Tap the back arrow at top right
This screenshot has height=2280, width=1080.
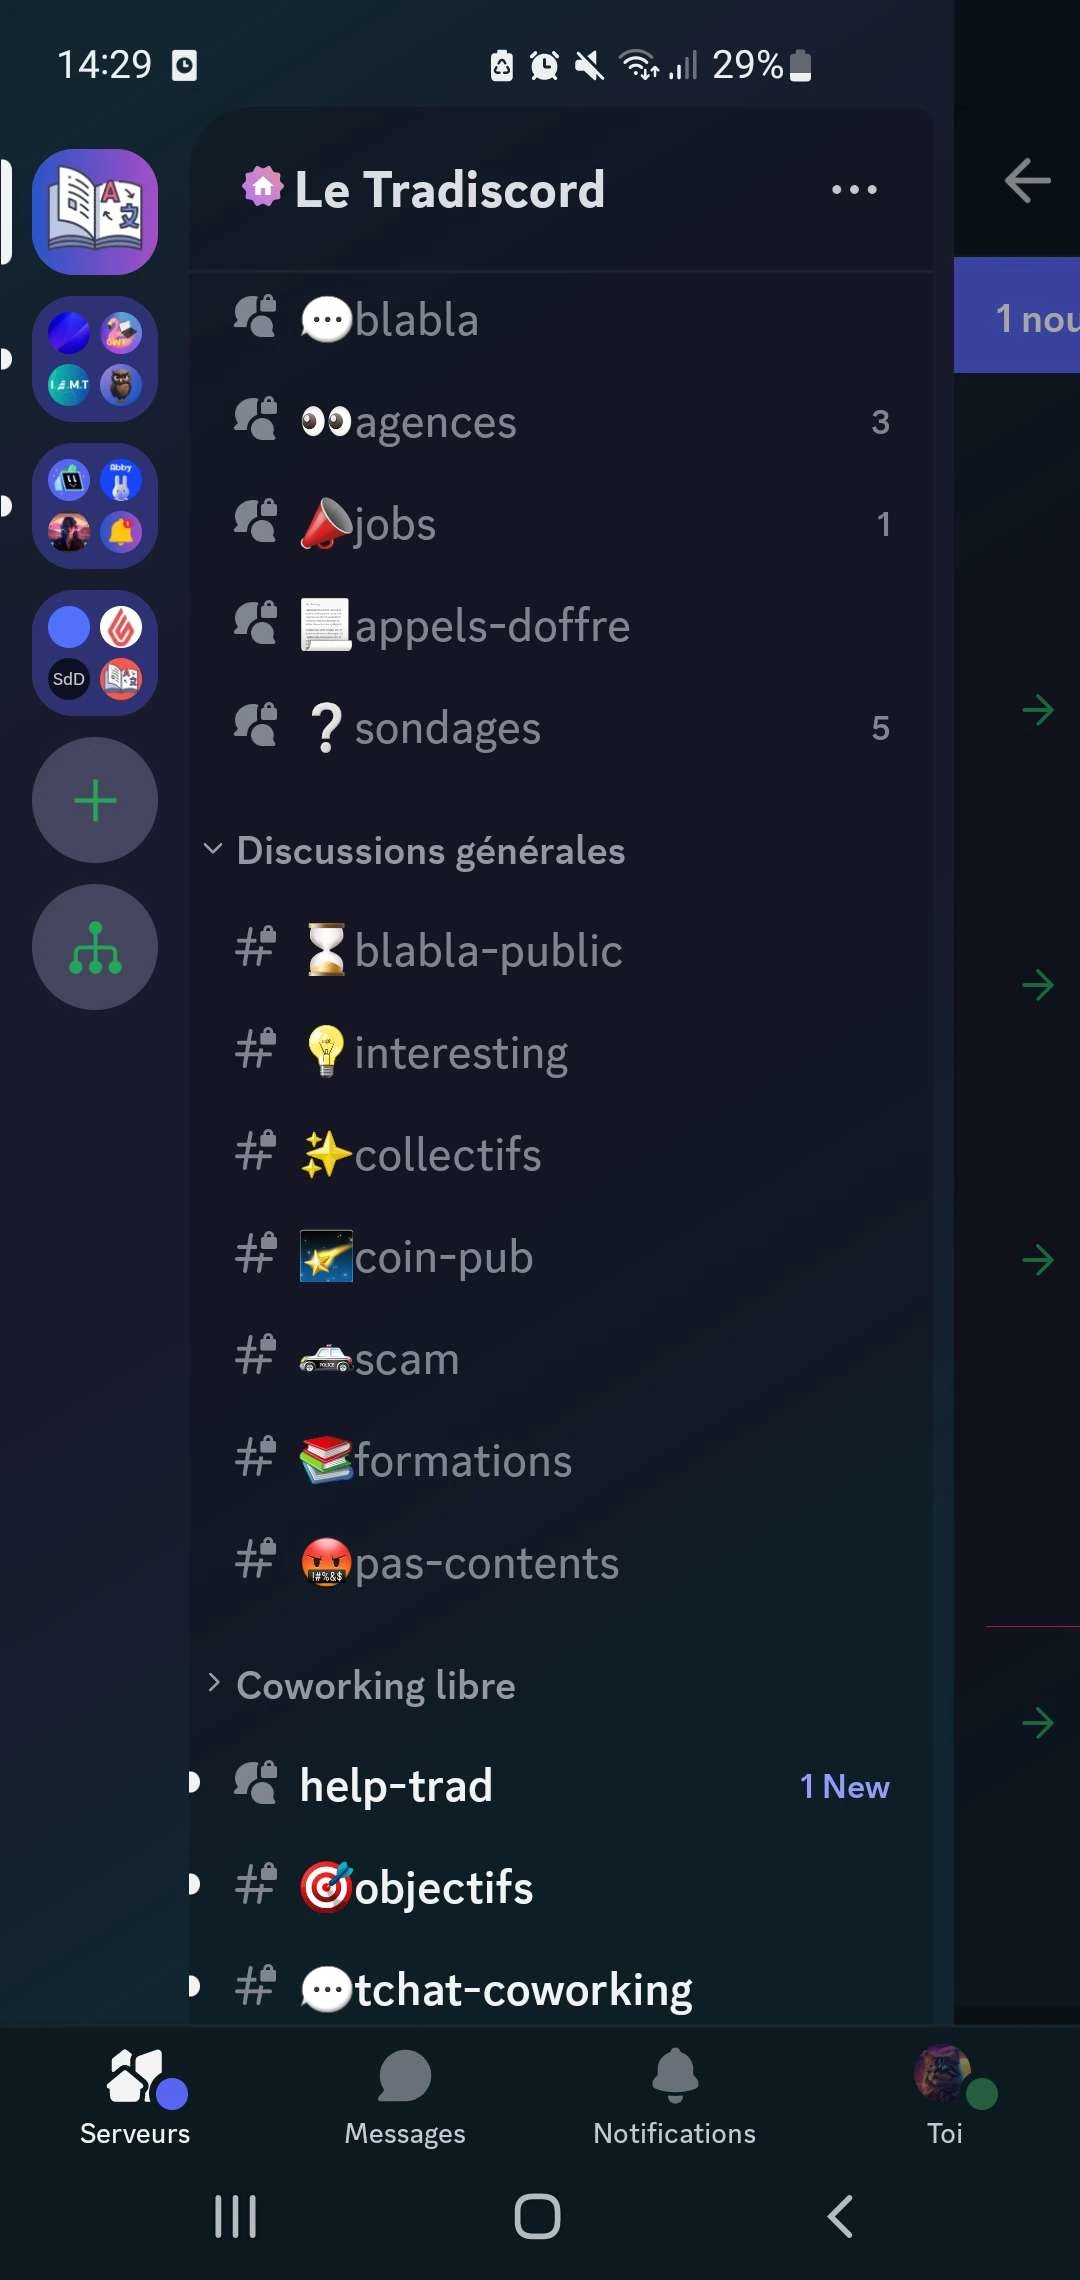click(1027, 181)
